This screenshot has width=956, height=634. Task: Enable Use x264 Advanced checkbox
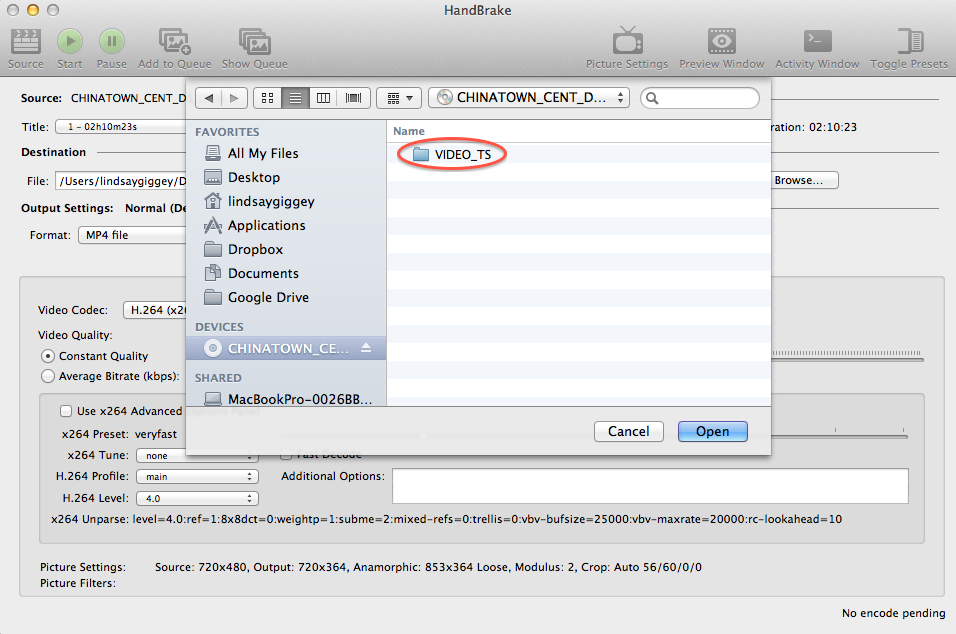(x=66, y=411)
